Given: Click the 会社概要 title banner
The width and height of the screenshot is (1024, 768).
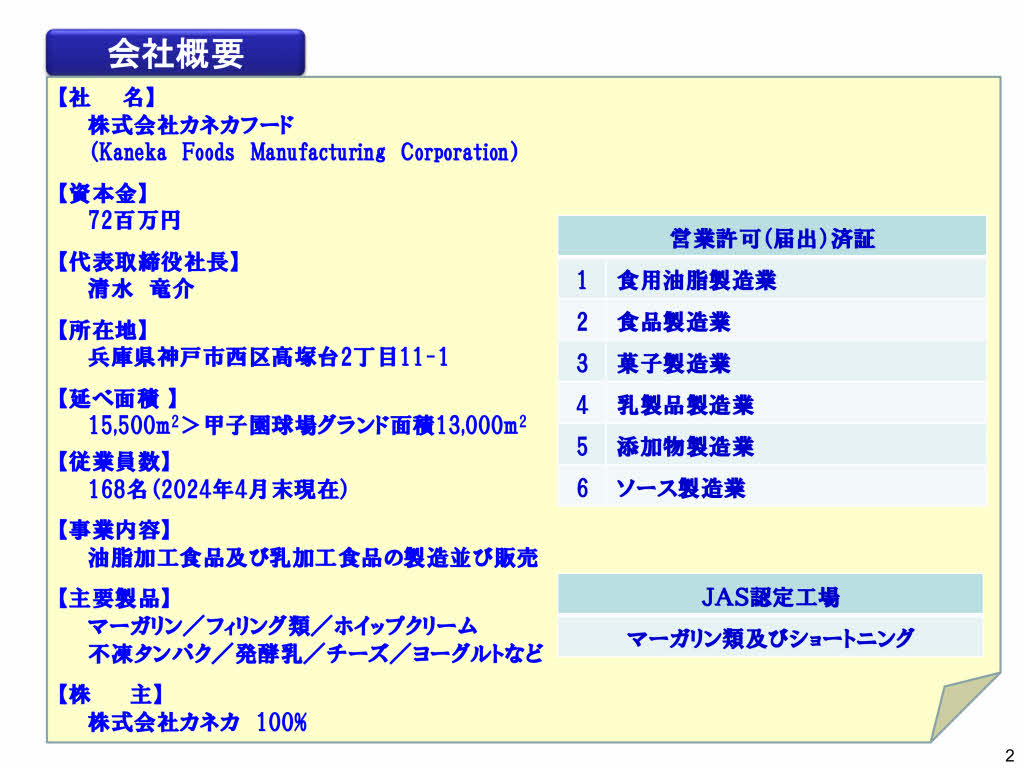Looking at the screenshot, I should point(176,53).
